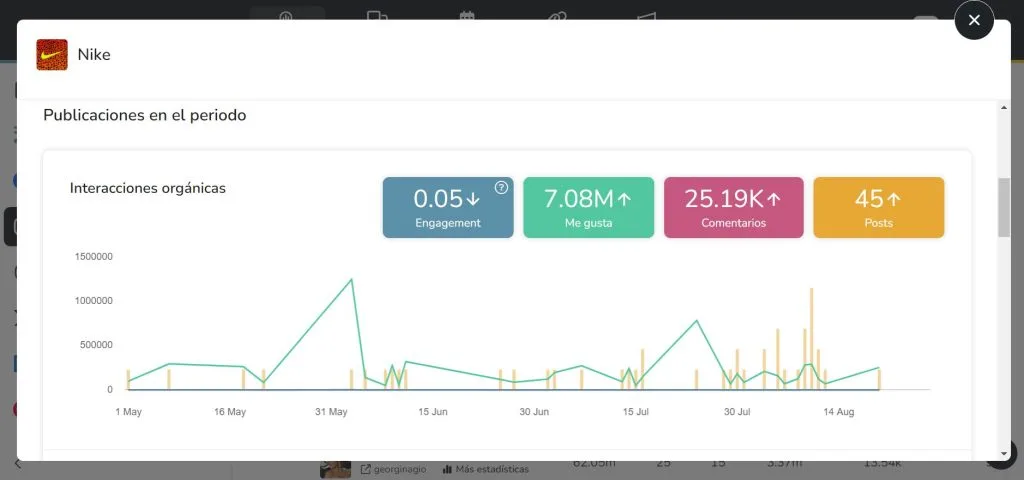This screenshot has width=1024, height=480.
Task: Select the Me gusta 7.08M card
Action: pos(588,208)
